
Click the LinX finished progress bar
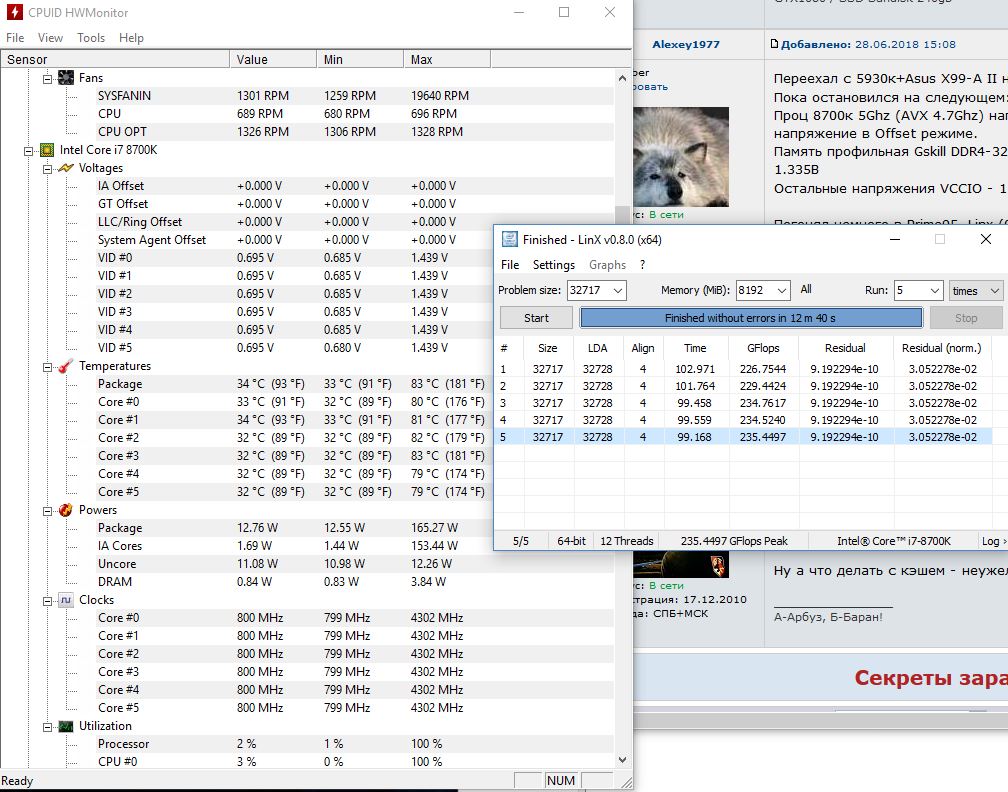[x=751, y=318]
